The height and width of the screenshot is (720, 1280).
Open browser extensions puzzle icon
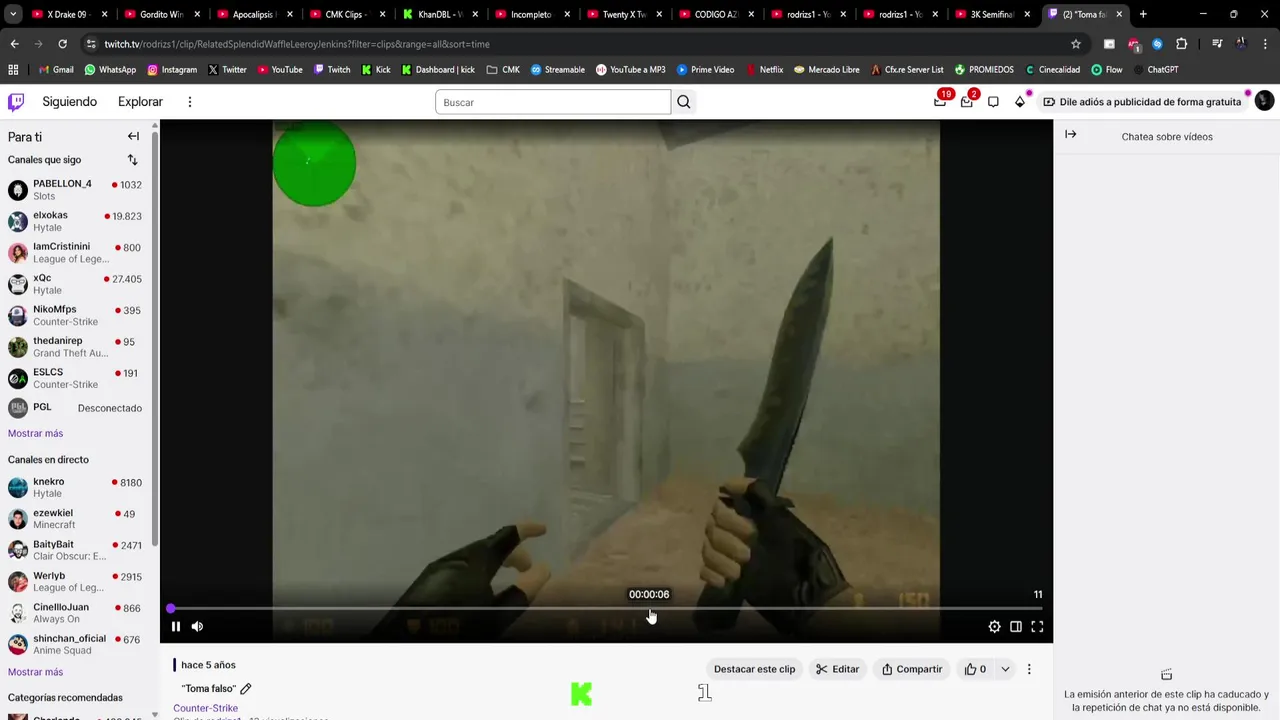pos(1182,44)
